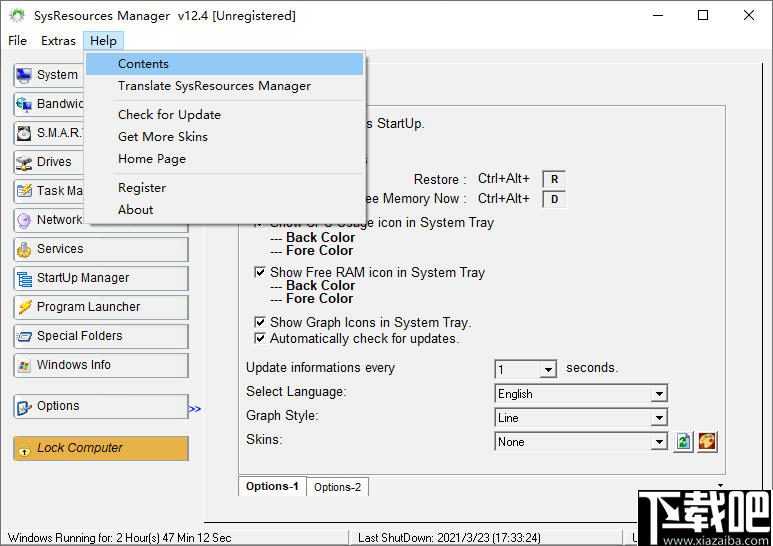Click the refresh skins icon
This screenshot has width=773, height=546.
[683, 442]
